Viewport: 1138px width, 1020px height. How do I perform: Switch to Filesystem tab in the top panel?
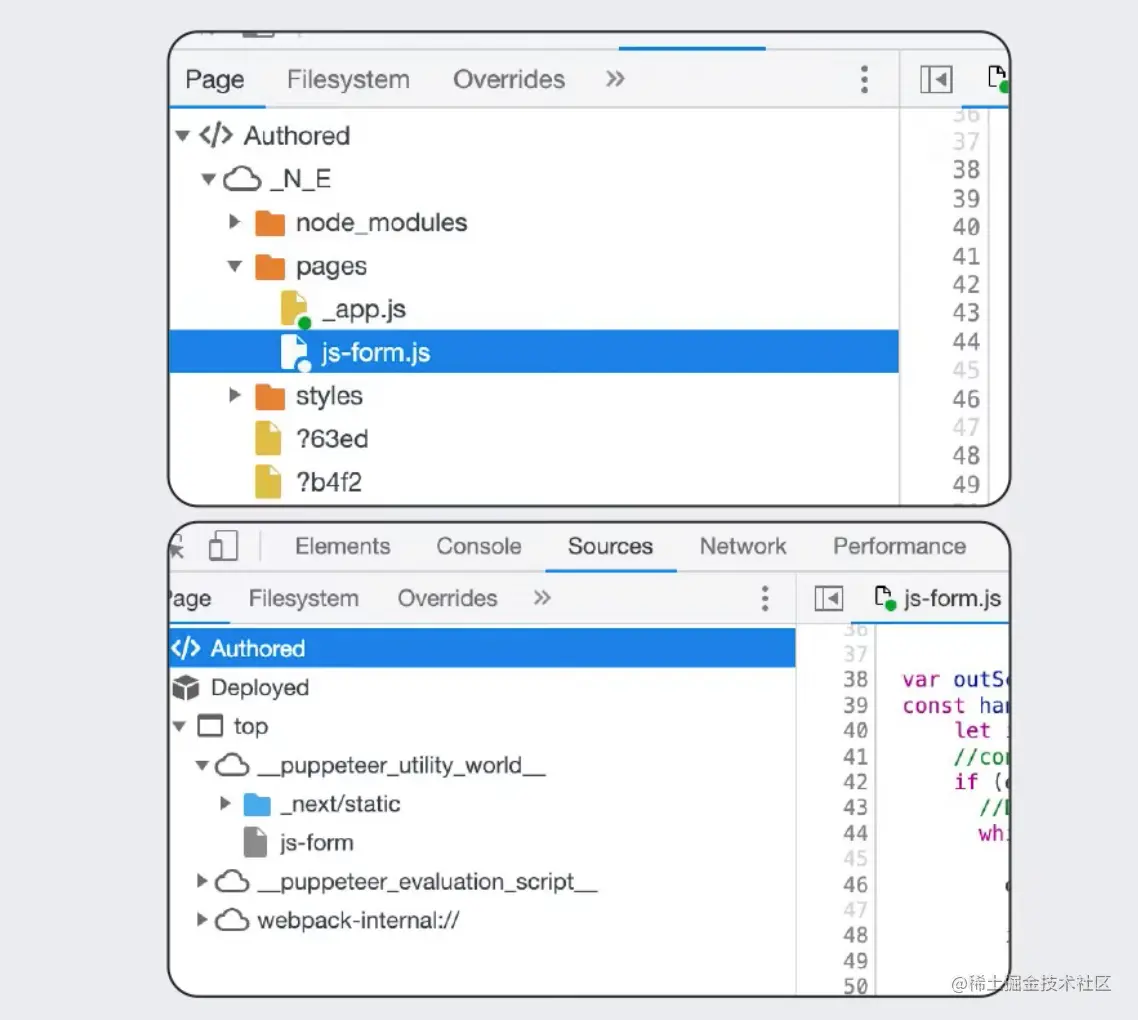pyautogui.click(x=348, y=79)
